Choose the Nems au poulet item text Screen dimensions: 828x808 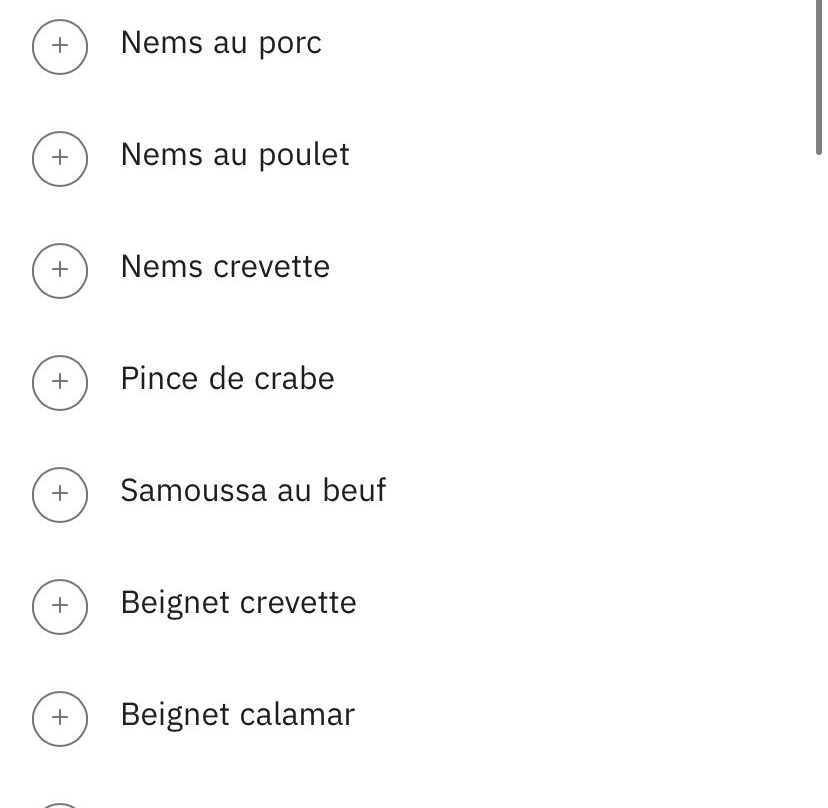[x=235, y=156]
